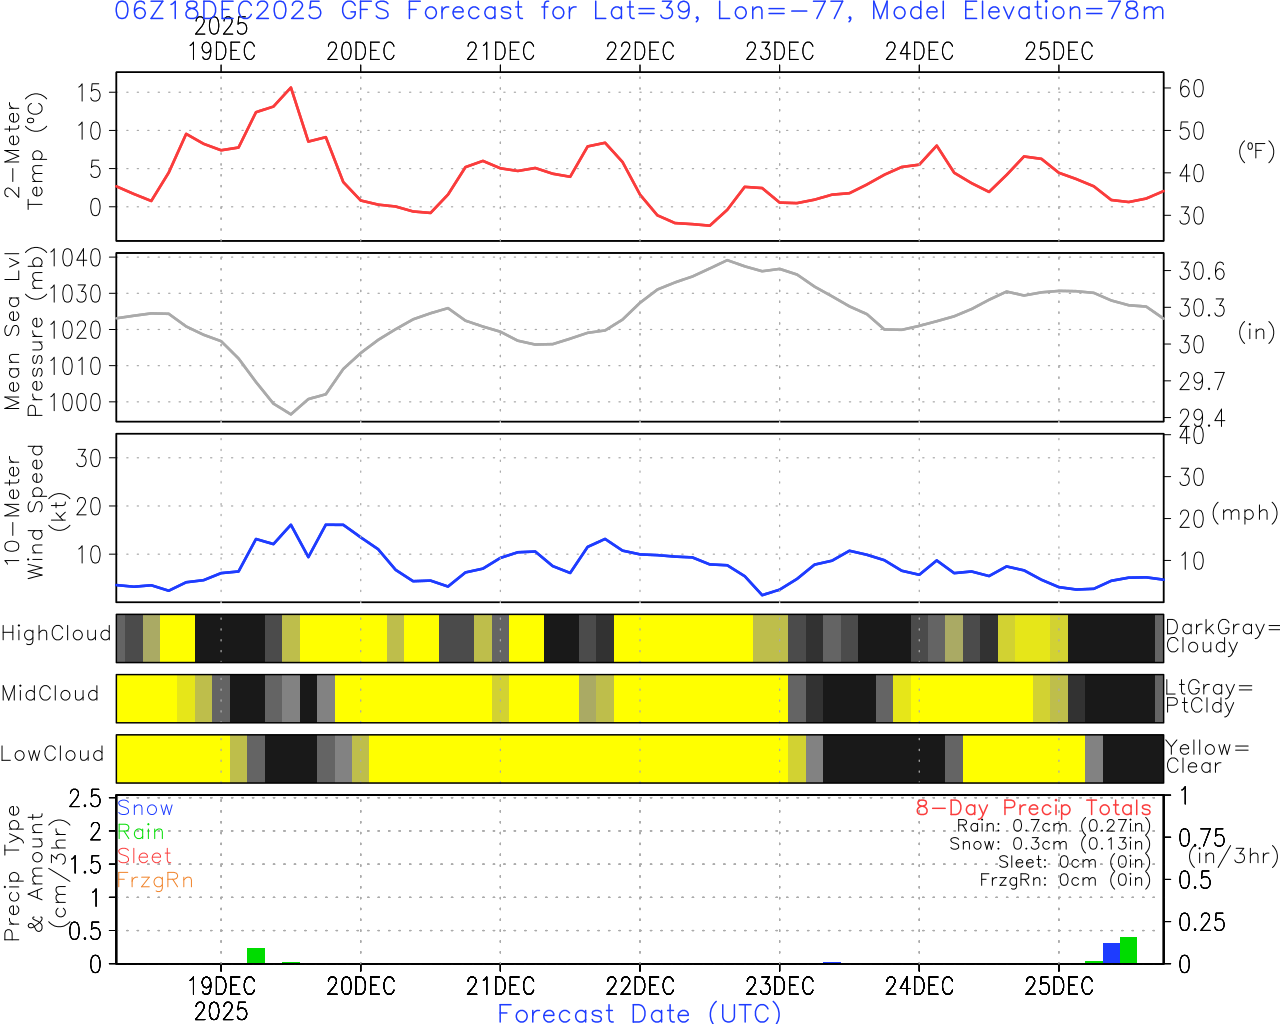
Task: Click the Yellow=Clear legend text
Action: point(1205,757)
